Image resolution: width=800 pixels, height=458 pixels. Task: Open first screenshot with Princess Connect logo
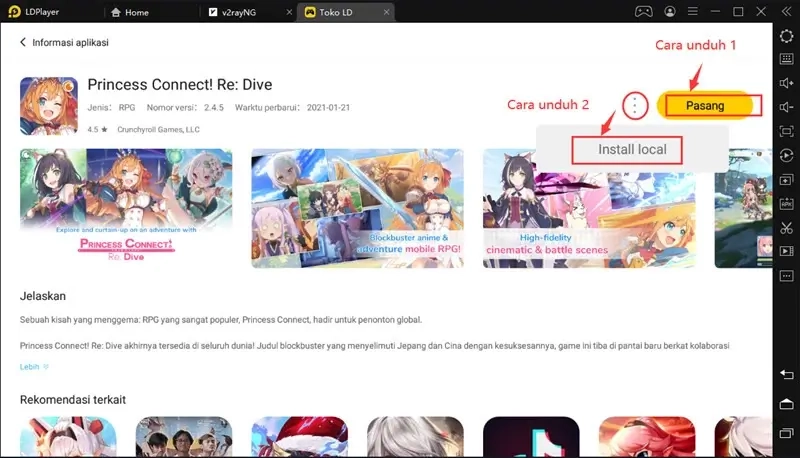tap(126, 208)
